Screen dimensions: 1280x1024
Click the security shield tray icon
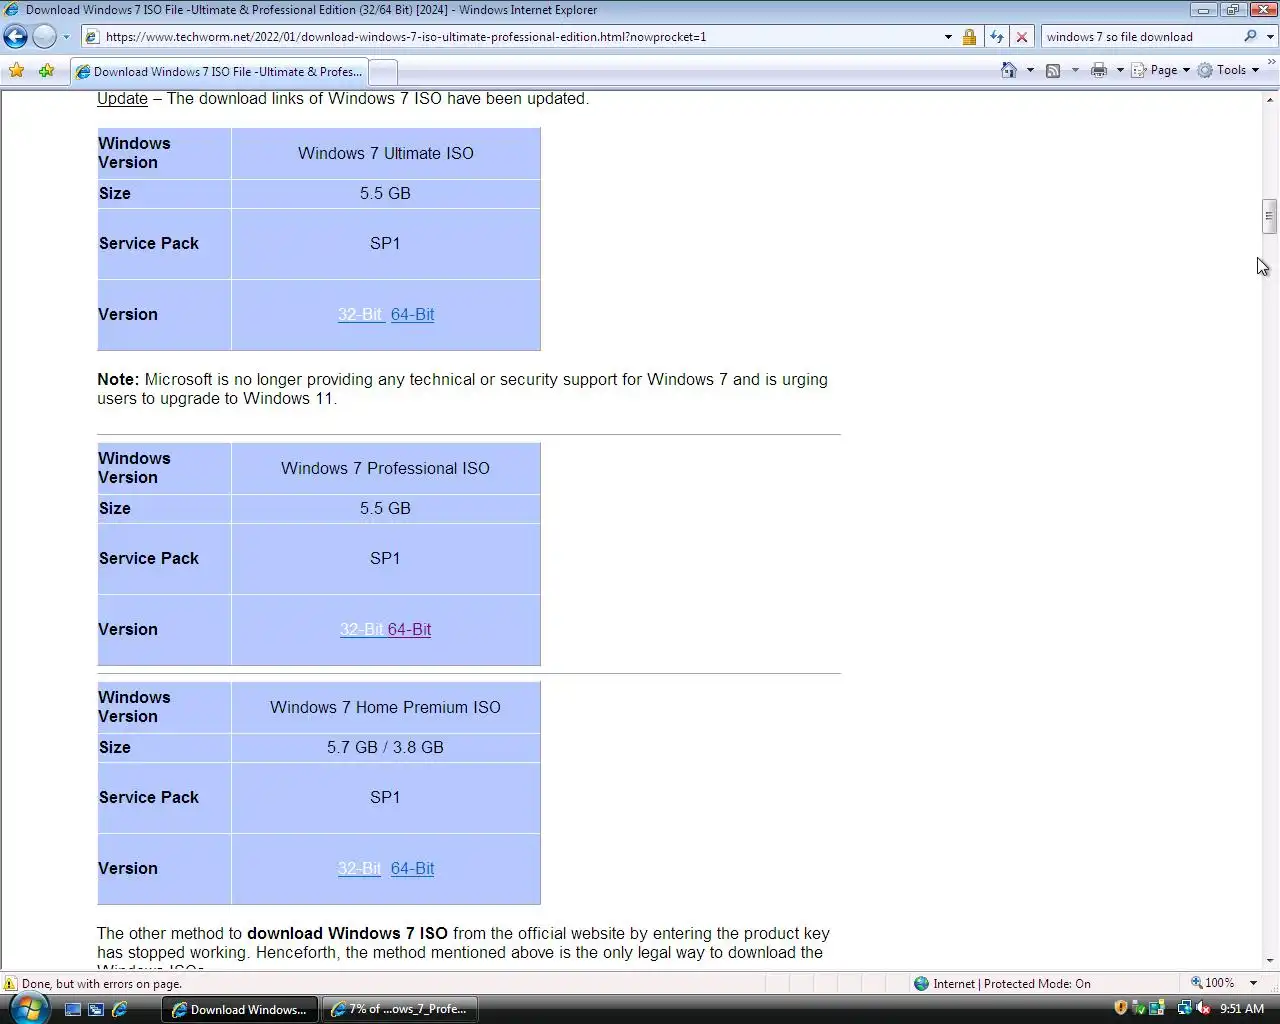tap(1120, 1008)
